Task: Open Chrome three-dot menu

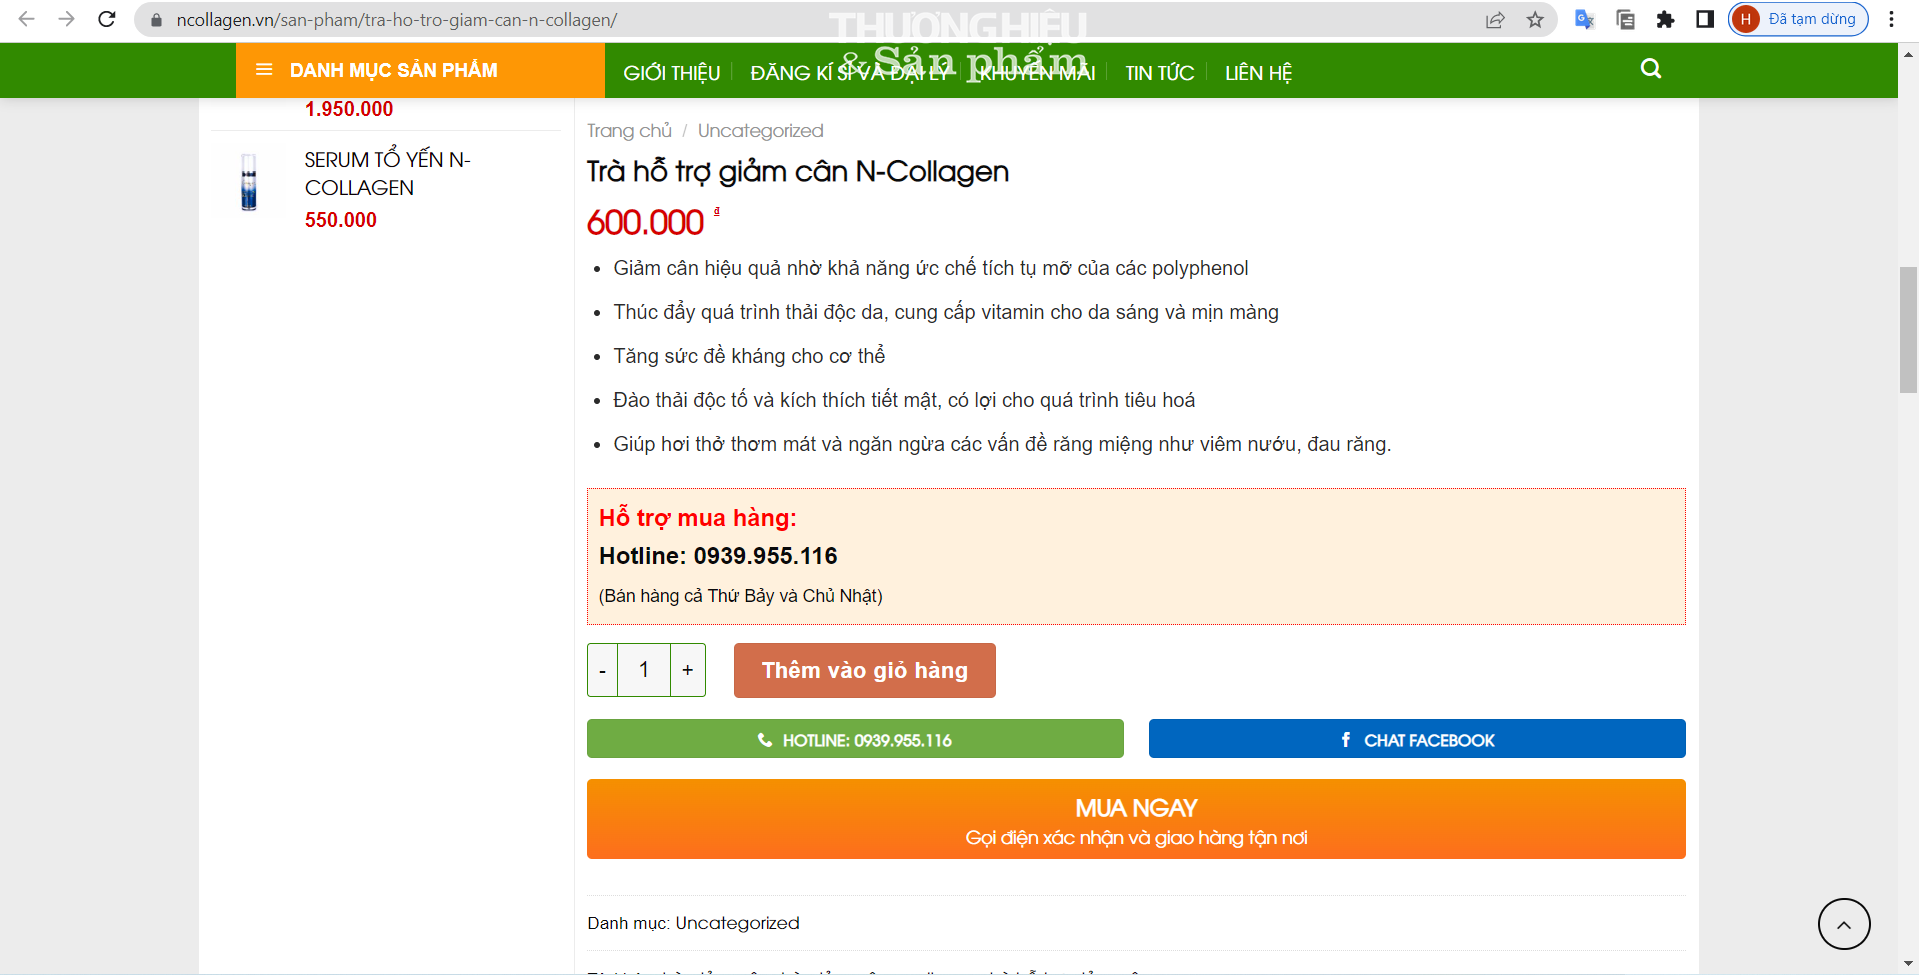Action: coord(1891,20)
